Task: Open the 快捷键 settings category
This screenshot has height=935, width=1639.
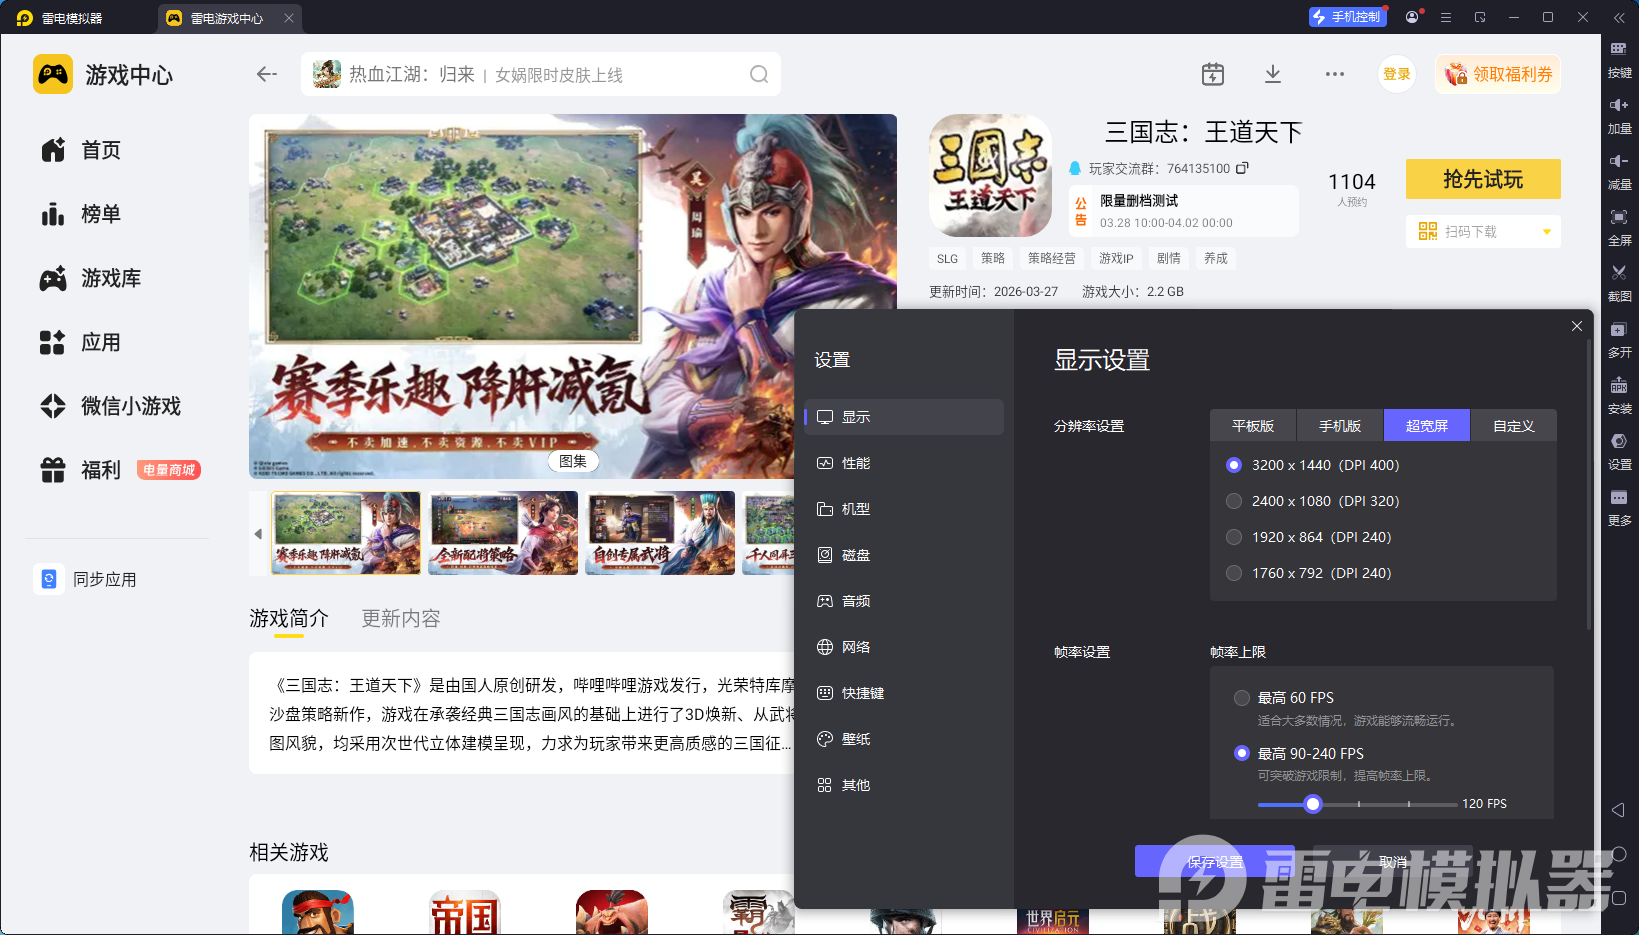Action: coord(904,693)
